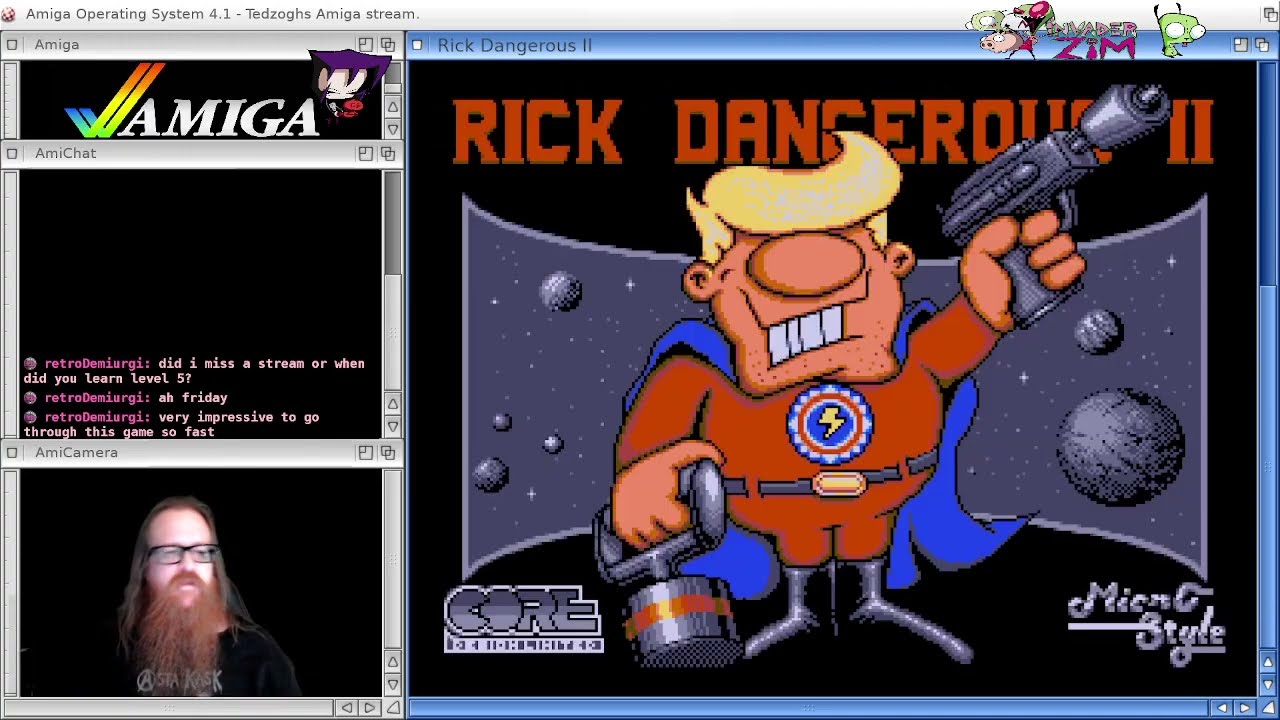Close the Rick Dangerous II window
The height and width of the screenshot is (720, 1280).
pyautogui.click(x=418, y=45)
